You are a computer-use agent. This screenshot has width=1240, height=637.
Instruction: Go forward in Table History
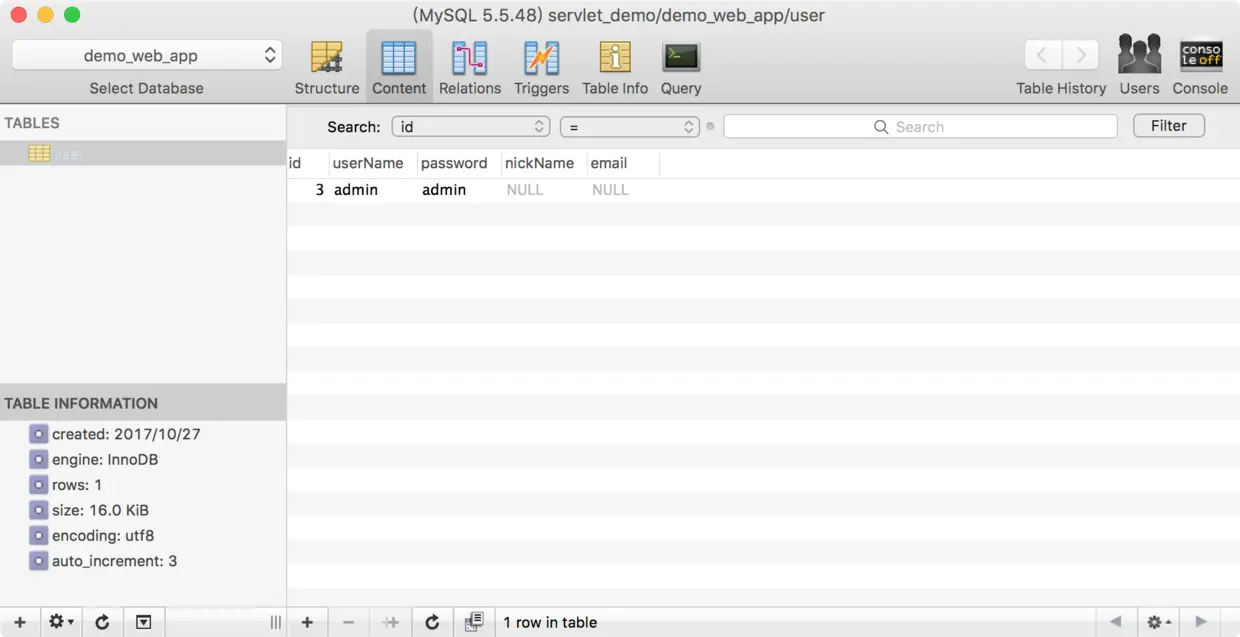(1080, 55)
